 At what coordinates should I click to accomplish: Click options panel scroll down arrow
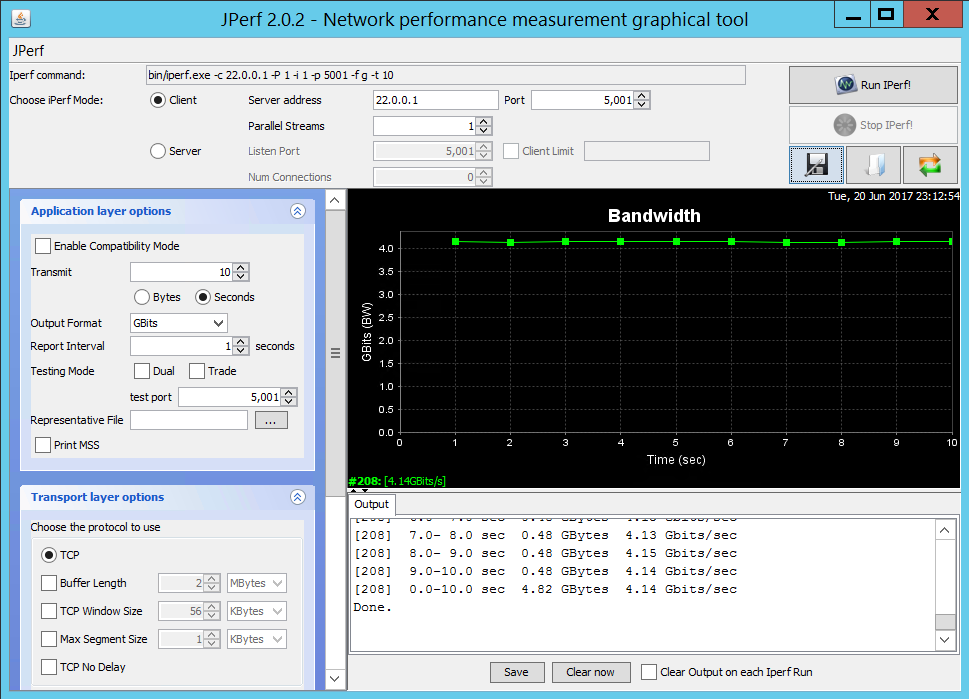pyautogui.click(x=335, y=679)
